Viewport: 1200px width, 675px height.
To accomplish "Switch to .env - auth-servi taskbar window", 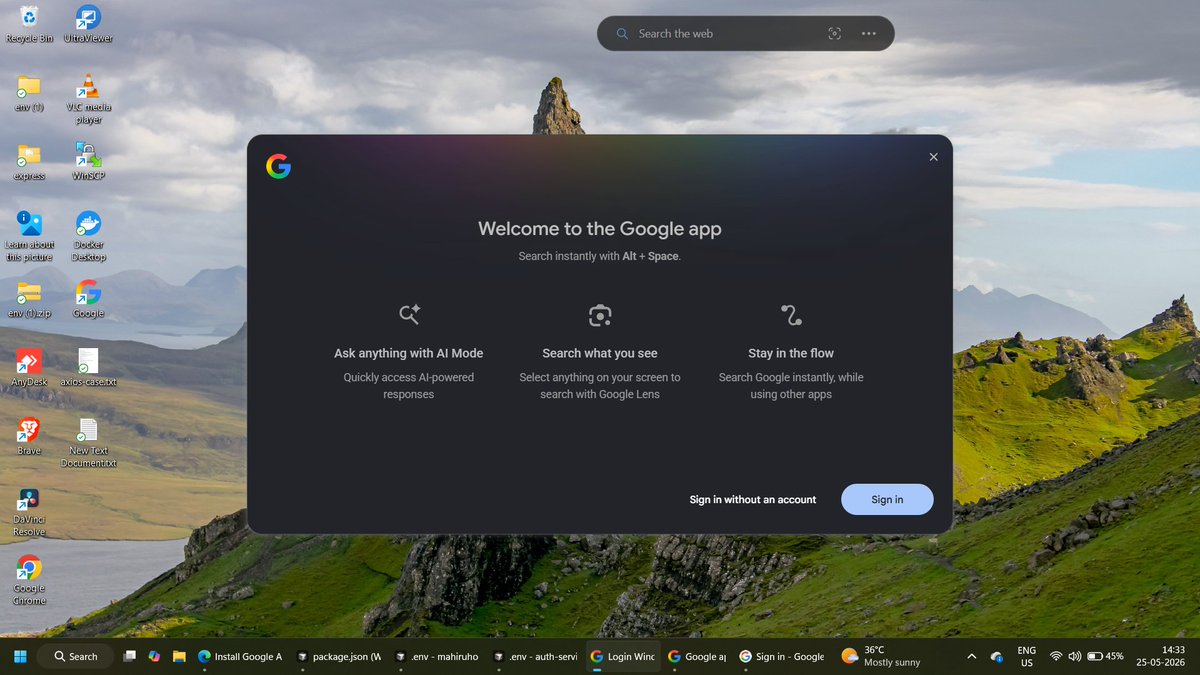I will 534,656.
